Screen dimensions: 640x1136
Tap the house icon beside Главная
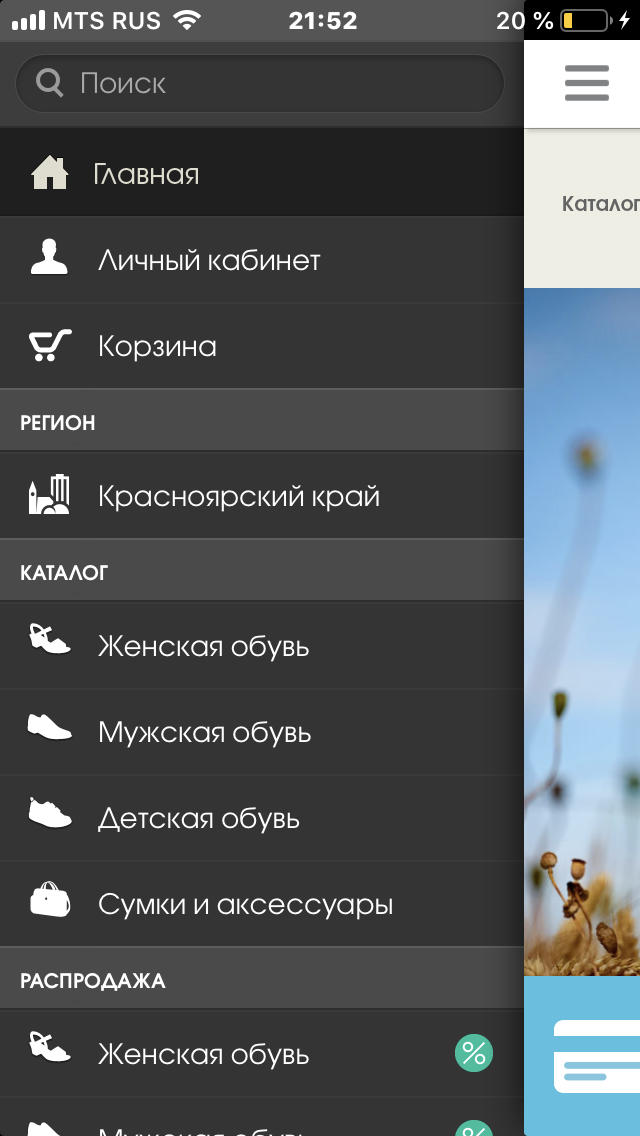pyautogui.click(x=49, y=174)
